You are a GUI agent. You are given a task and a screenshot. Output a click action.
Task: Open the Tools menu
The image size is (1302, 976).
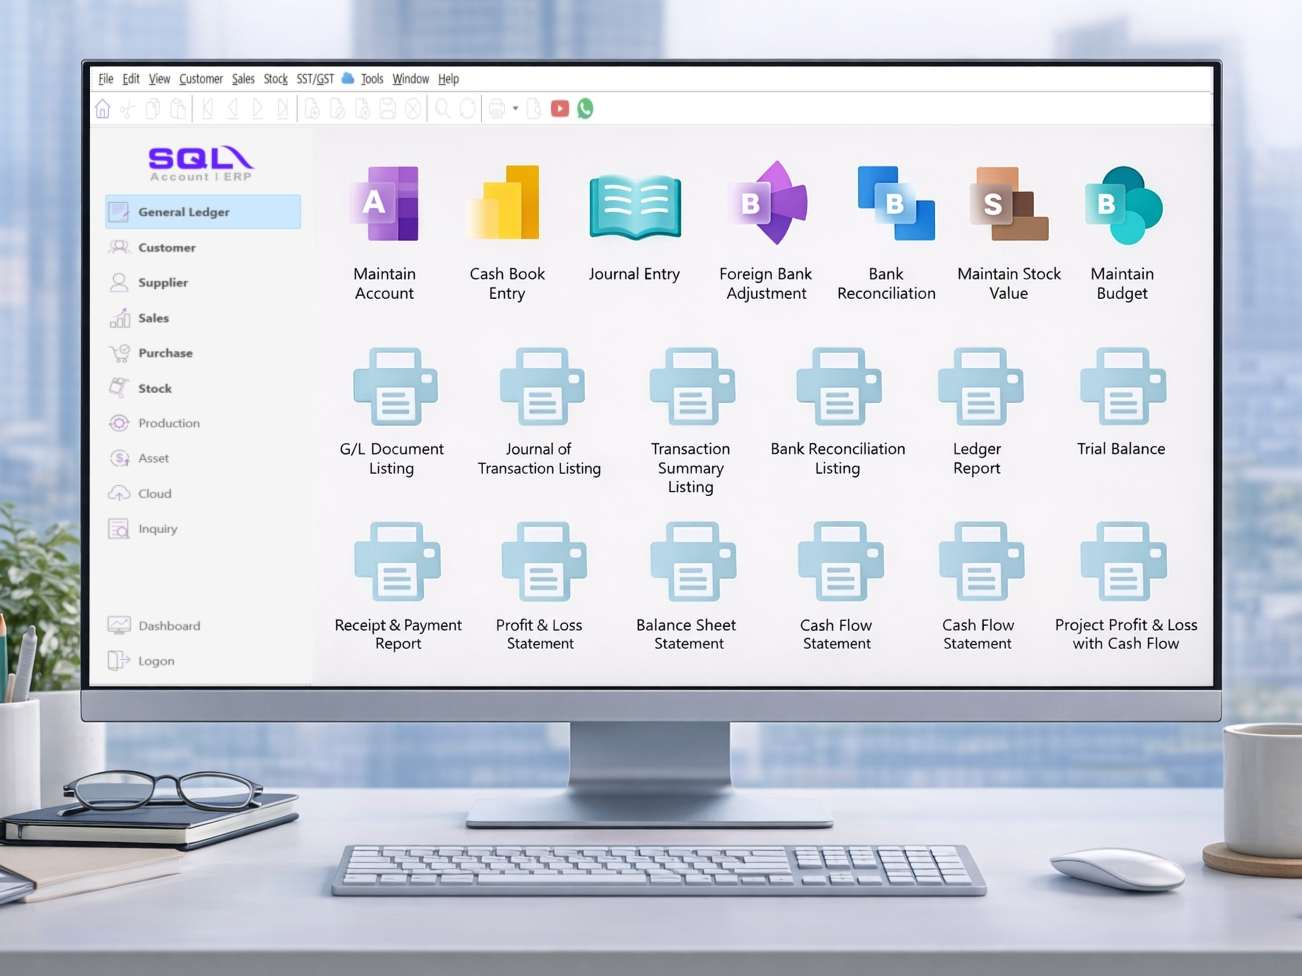372,79
